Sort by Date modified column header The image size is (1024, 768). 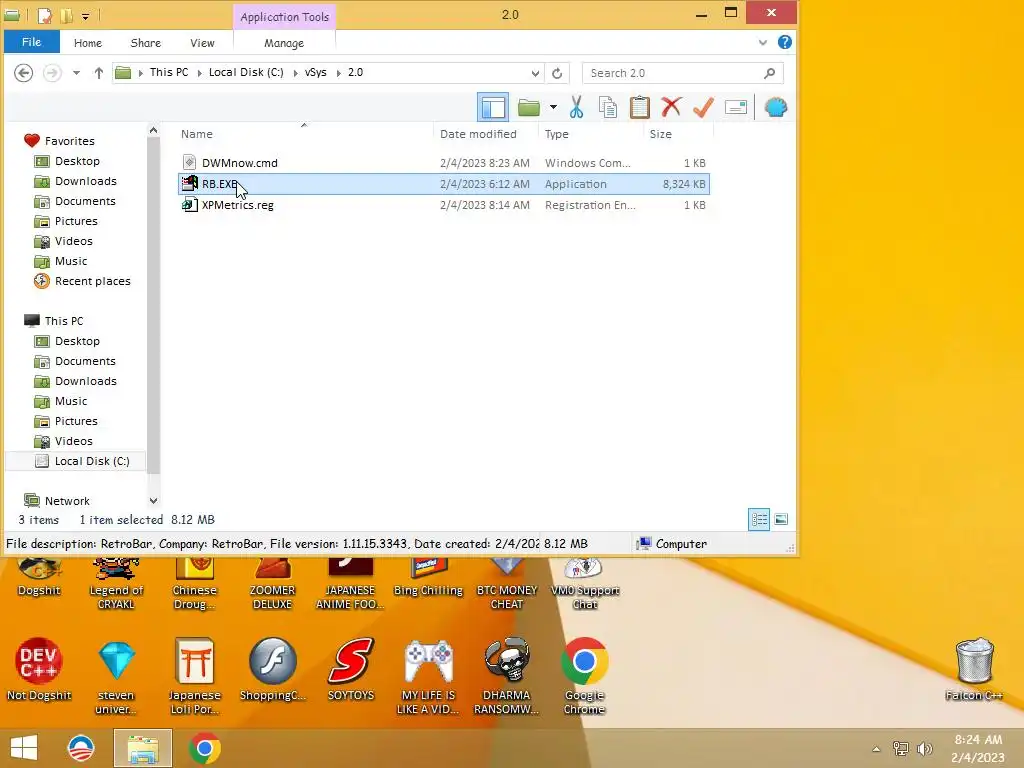(478, 134)
